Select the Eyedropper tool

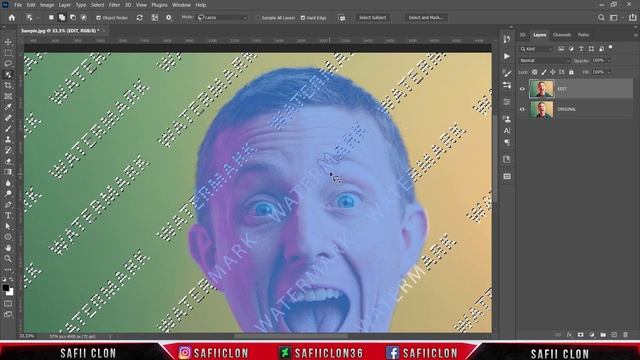point(8,107)
